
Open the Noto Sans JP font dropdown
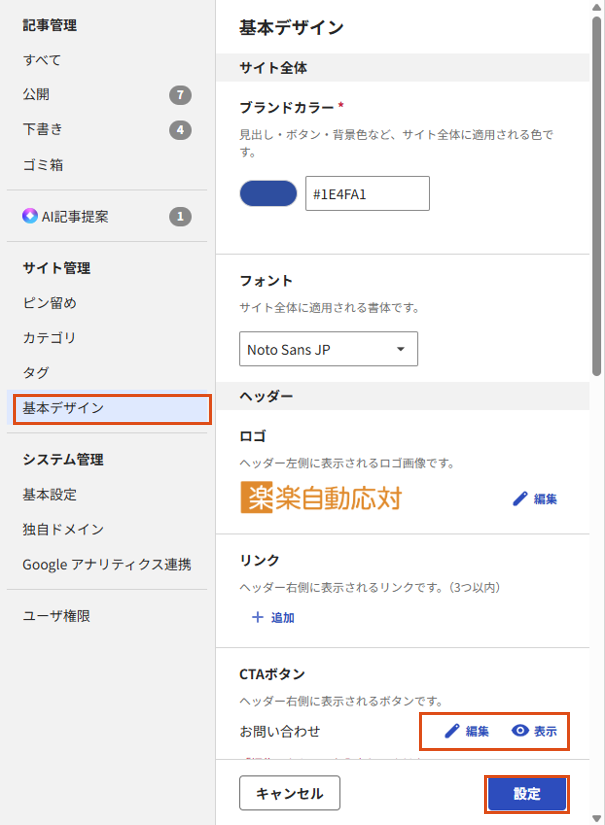pos(328,349)
